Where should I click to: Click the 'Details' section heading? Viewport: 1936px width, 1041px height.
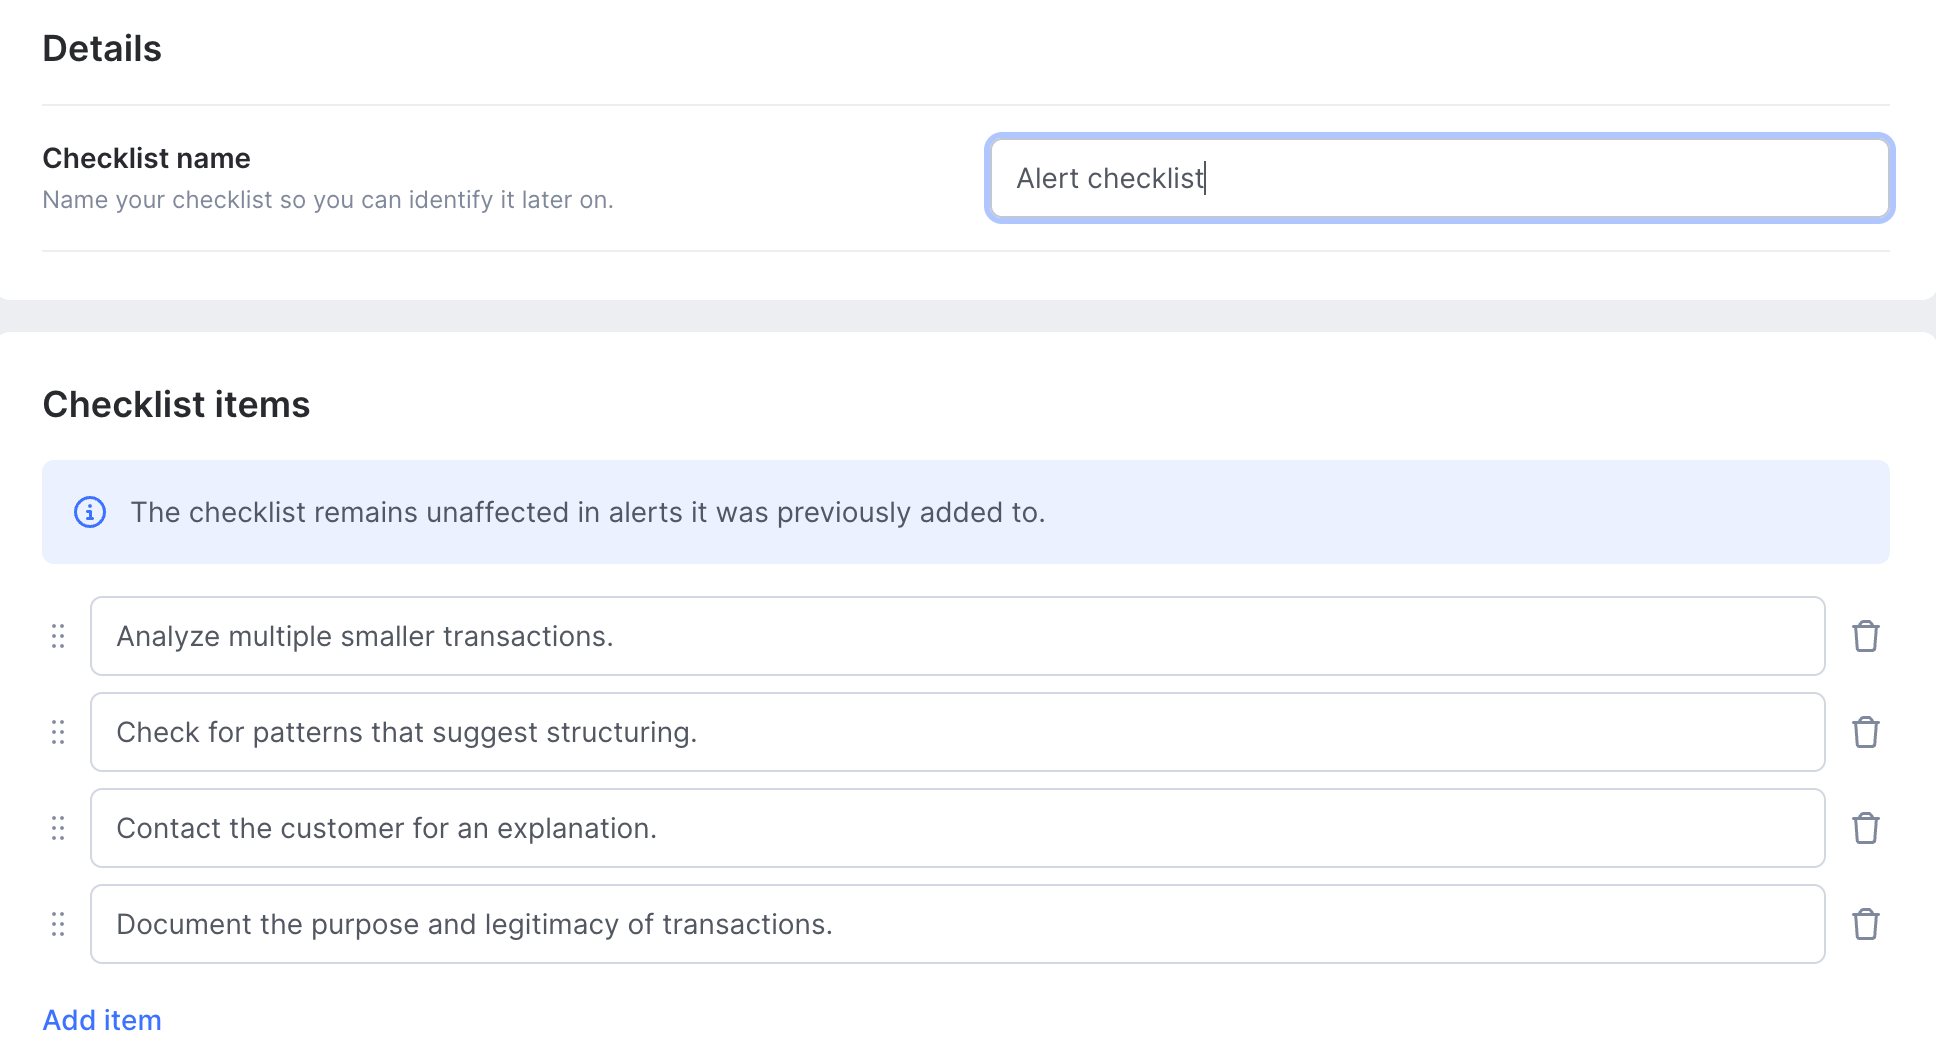tap(102, 48)
